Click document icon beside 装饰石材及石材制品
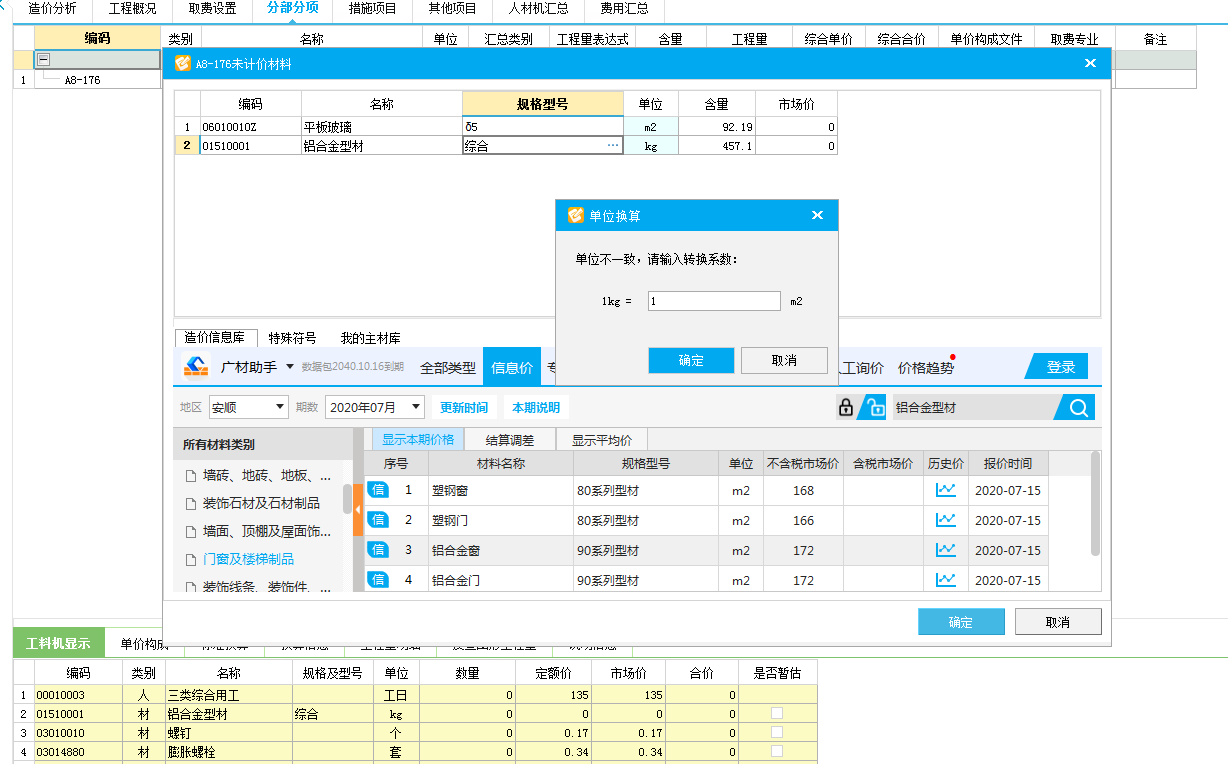 tap(190, 504)
